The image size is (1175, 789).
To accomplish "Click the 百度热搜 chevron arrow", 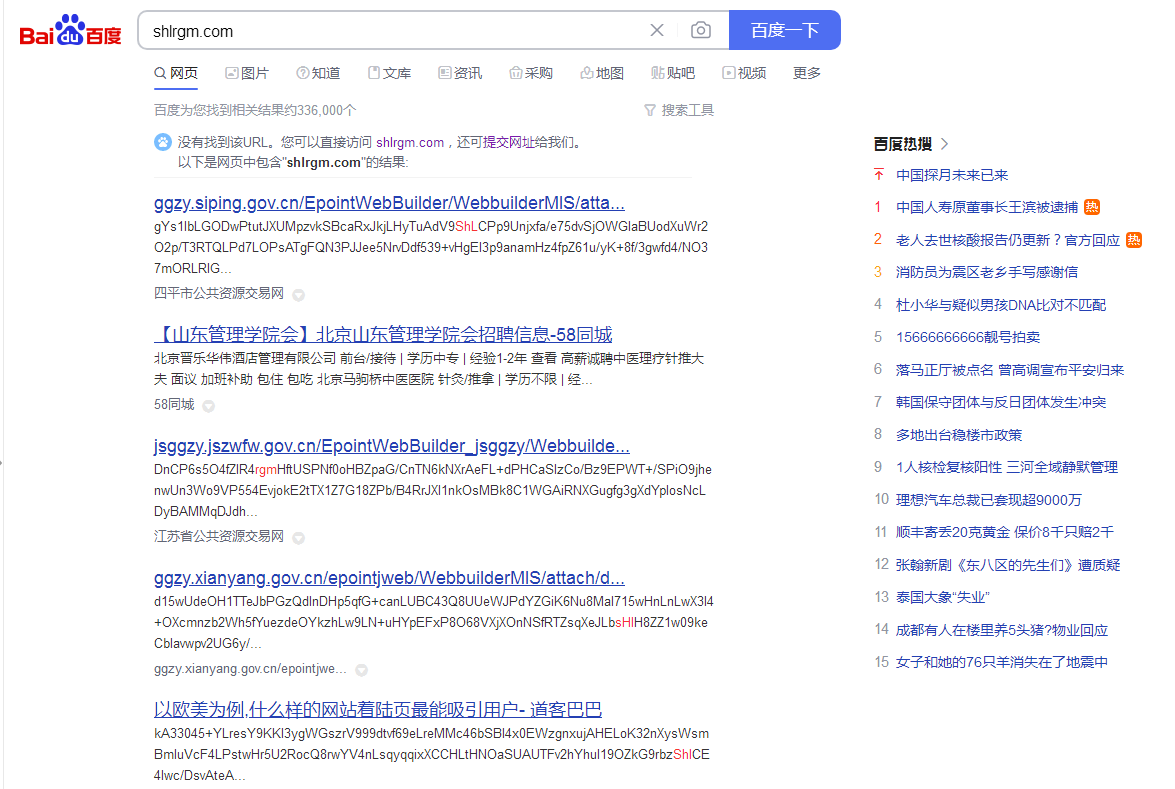I will coord(945,144).
